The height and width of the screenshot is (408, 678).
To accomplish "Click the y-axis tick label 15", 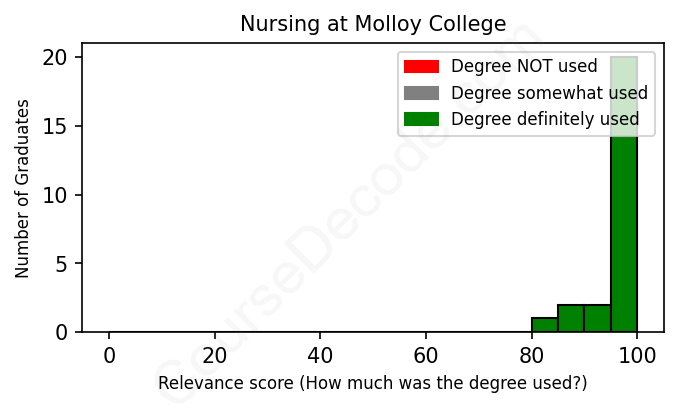I will tap(56, 126).
